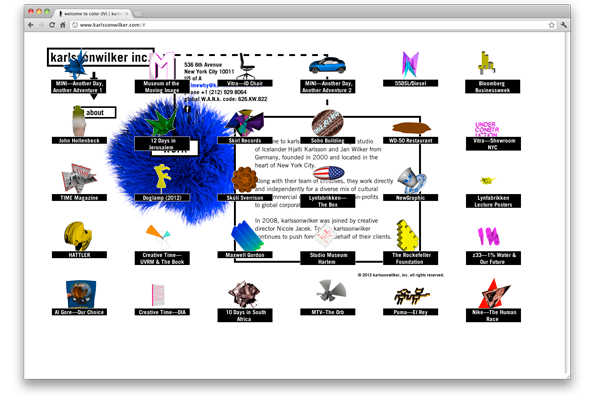Open Lynfabrikken—The Box label
Screen dimensions: 595x395
click(327, 201)
